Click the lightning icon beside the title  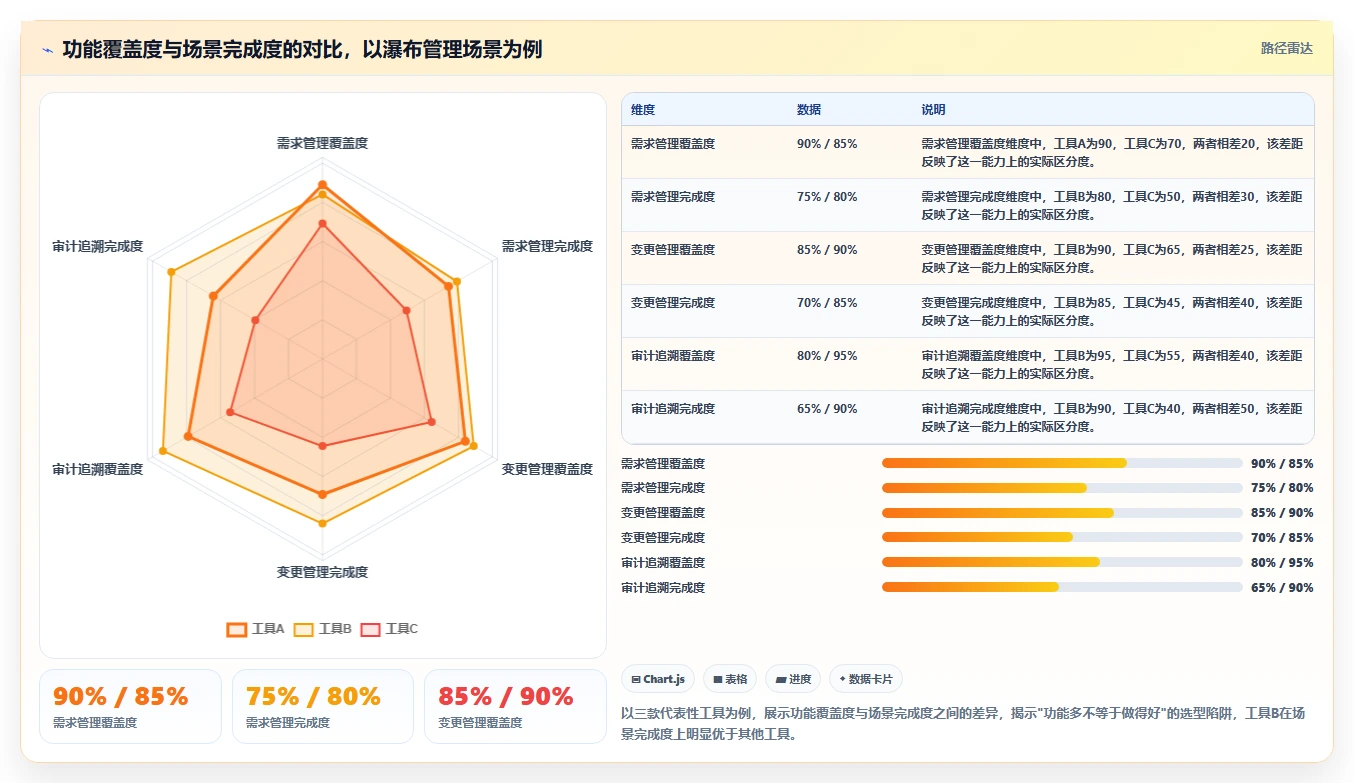tap(48, 49)
